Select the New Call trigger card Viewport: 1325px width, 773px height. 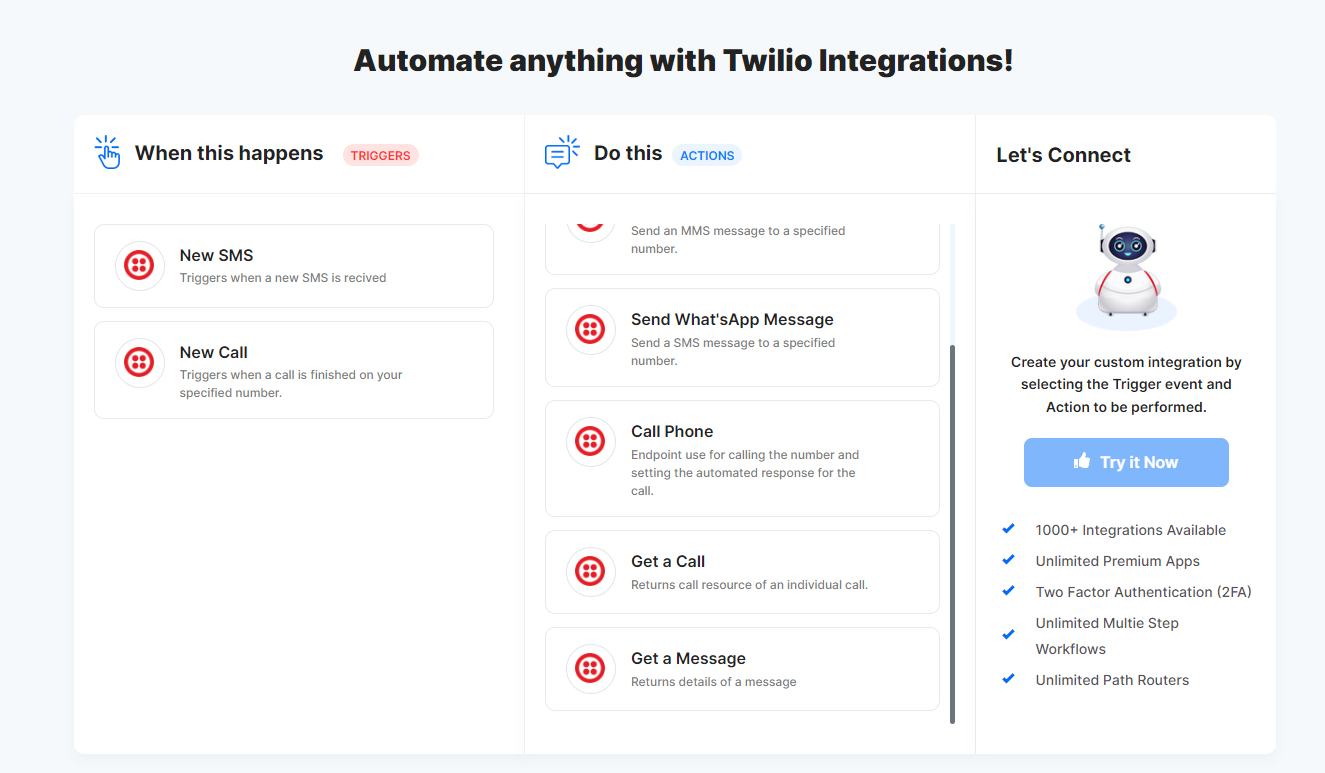tap(294, 370)
